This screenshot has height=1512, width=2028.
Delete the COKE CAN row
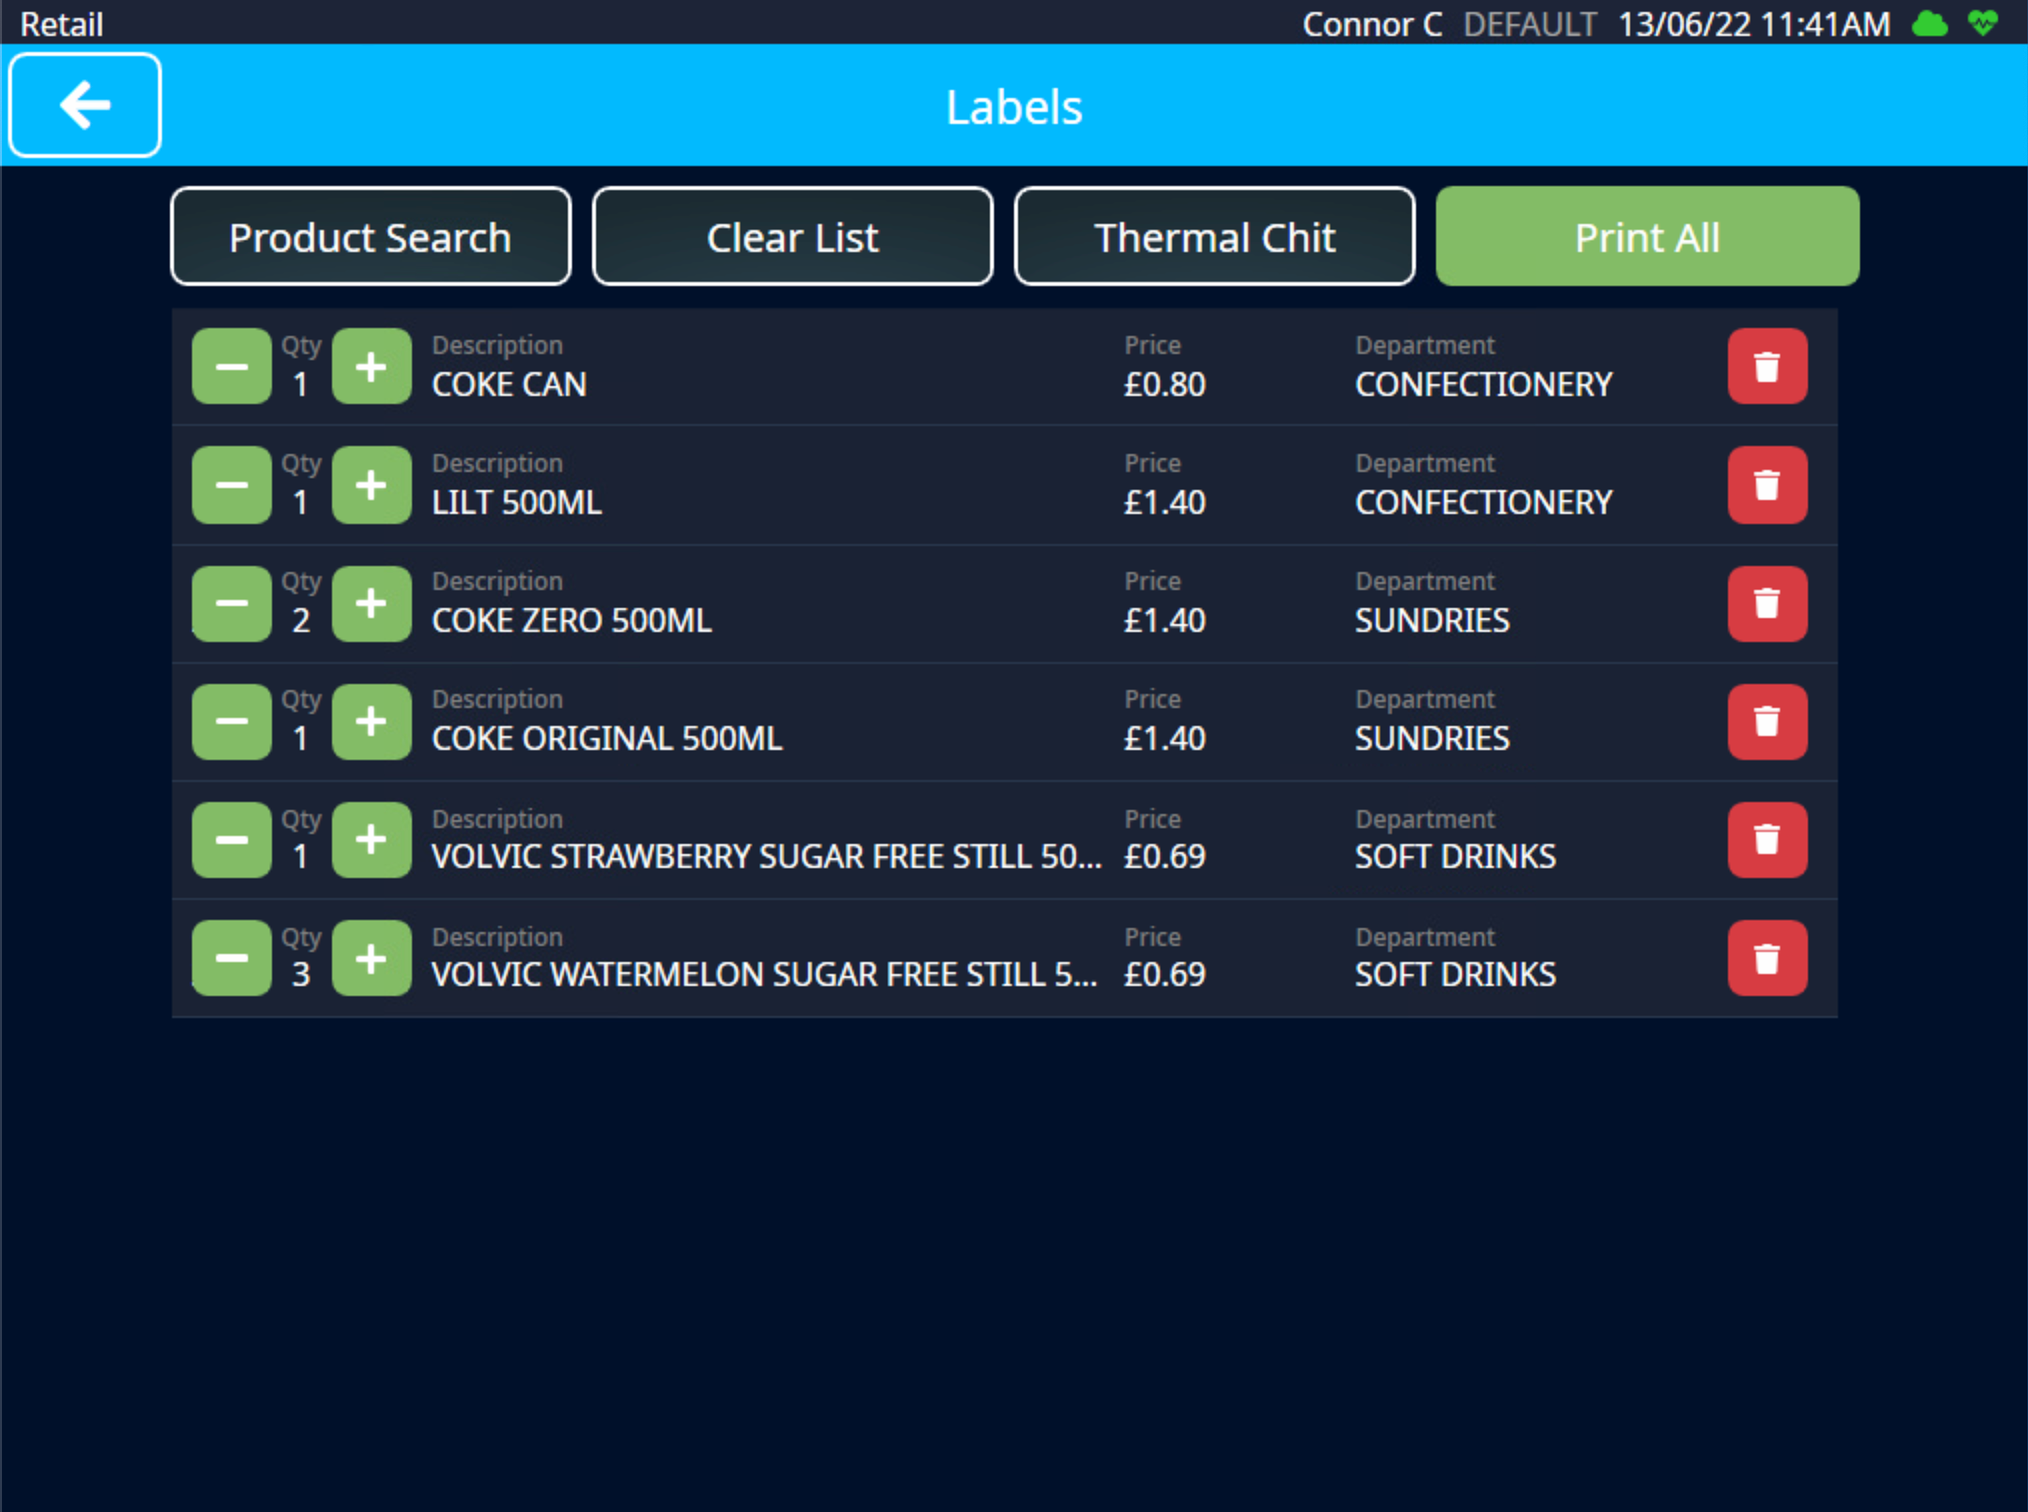pos(1767,366)
